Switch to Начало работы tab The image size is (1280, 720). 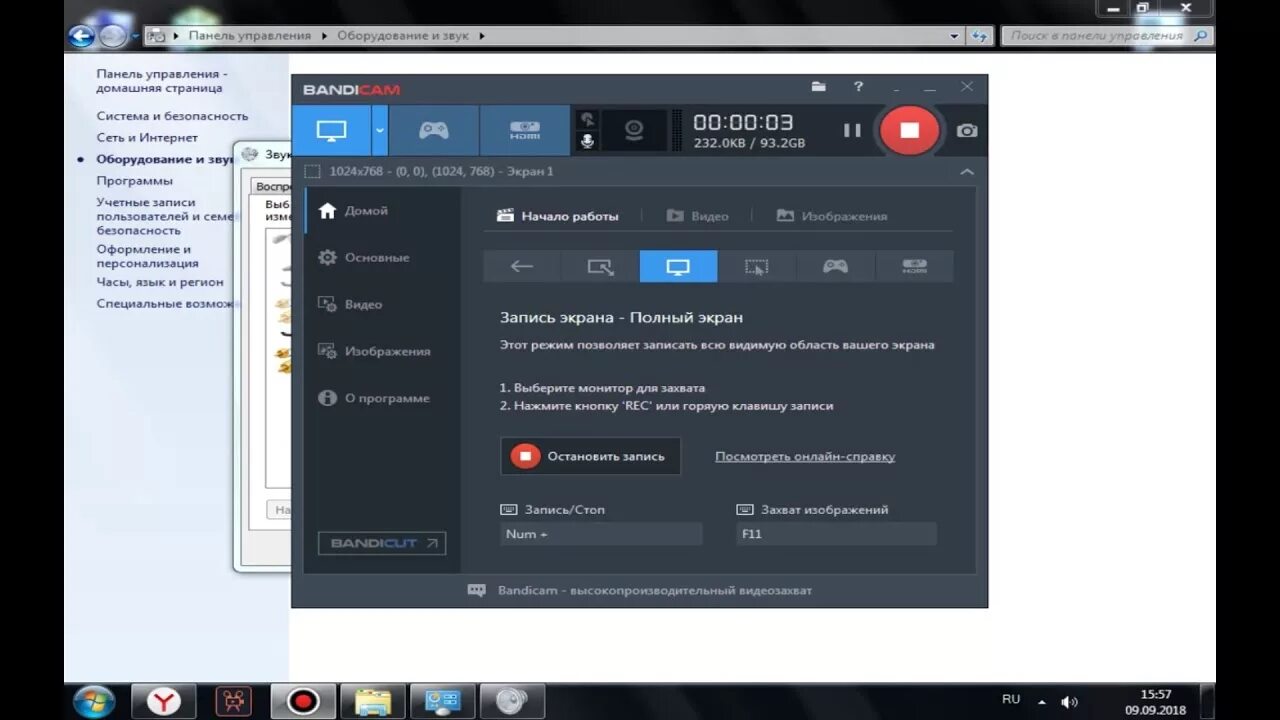[x=558, y=216]
